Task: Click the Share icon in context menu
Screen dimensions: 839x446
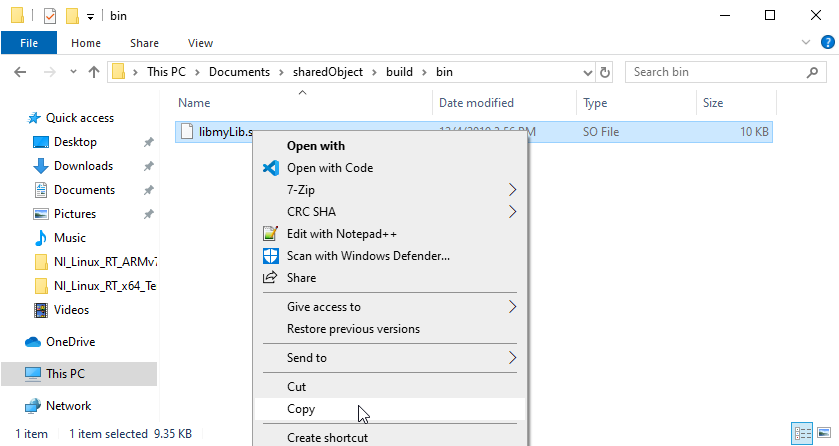Action: pyautogui.click(x=269, y=278)
